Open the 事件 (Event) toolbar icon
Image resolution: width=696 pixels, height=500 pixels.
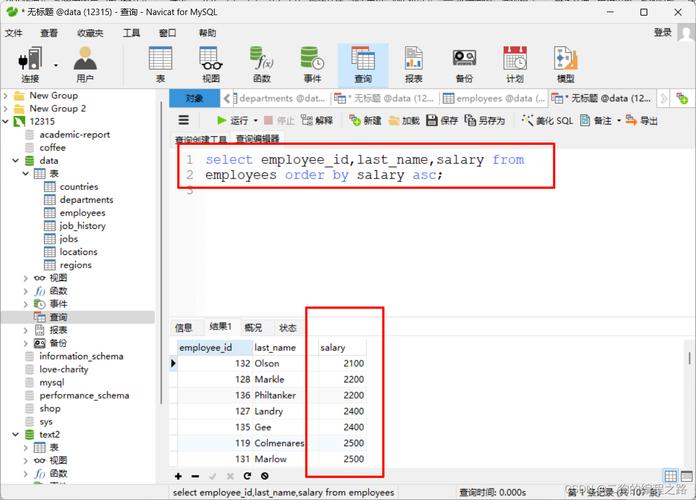pyautogui.click(x=312, y=64)
